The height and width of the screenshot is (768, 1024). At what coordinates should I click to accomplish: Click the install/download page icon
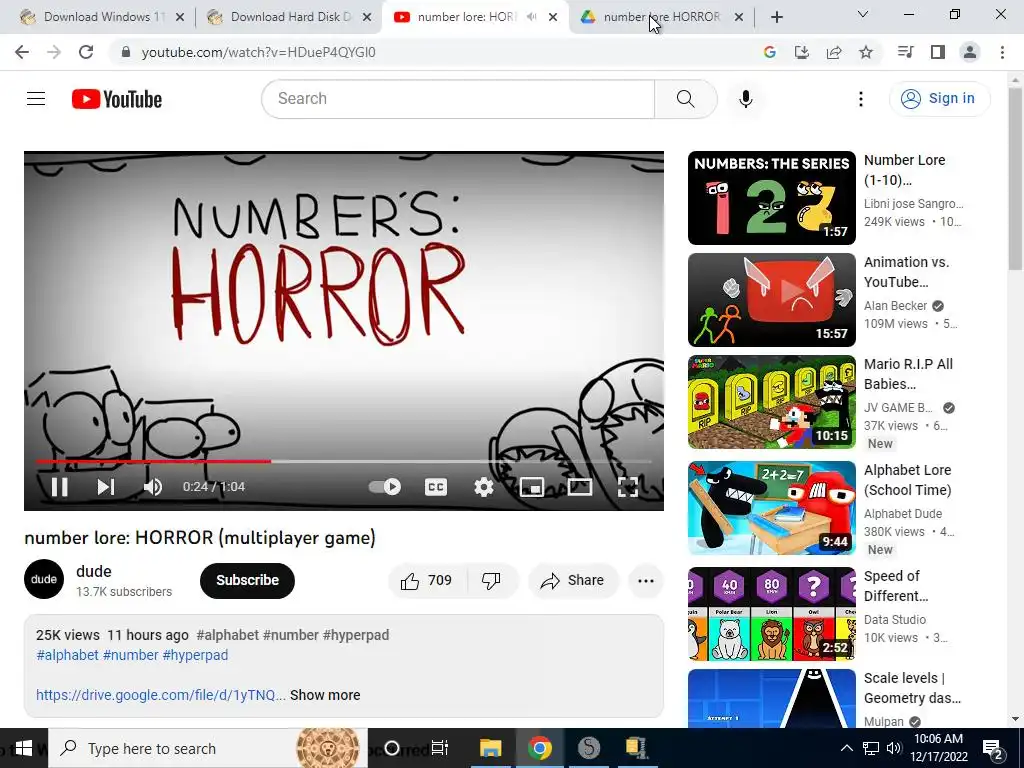click(x=802, y=52)
